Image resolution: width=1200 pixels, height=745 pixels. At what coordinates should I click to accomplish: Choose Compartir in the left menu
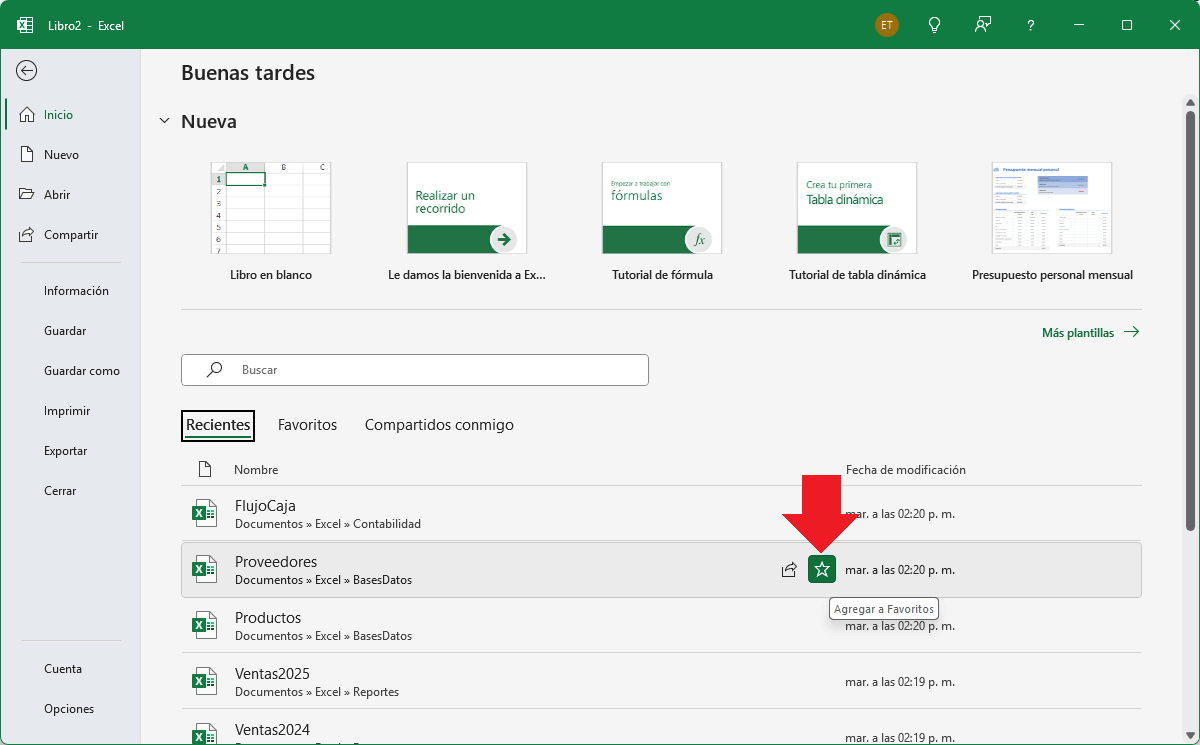(70, 235)
